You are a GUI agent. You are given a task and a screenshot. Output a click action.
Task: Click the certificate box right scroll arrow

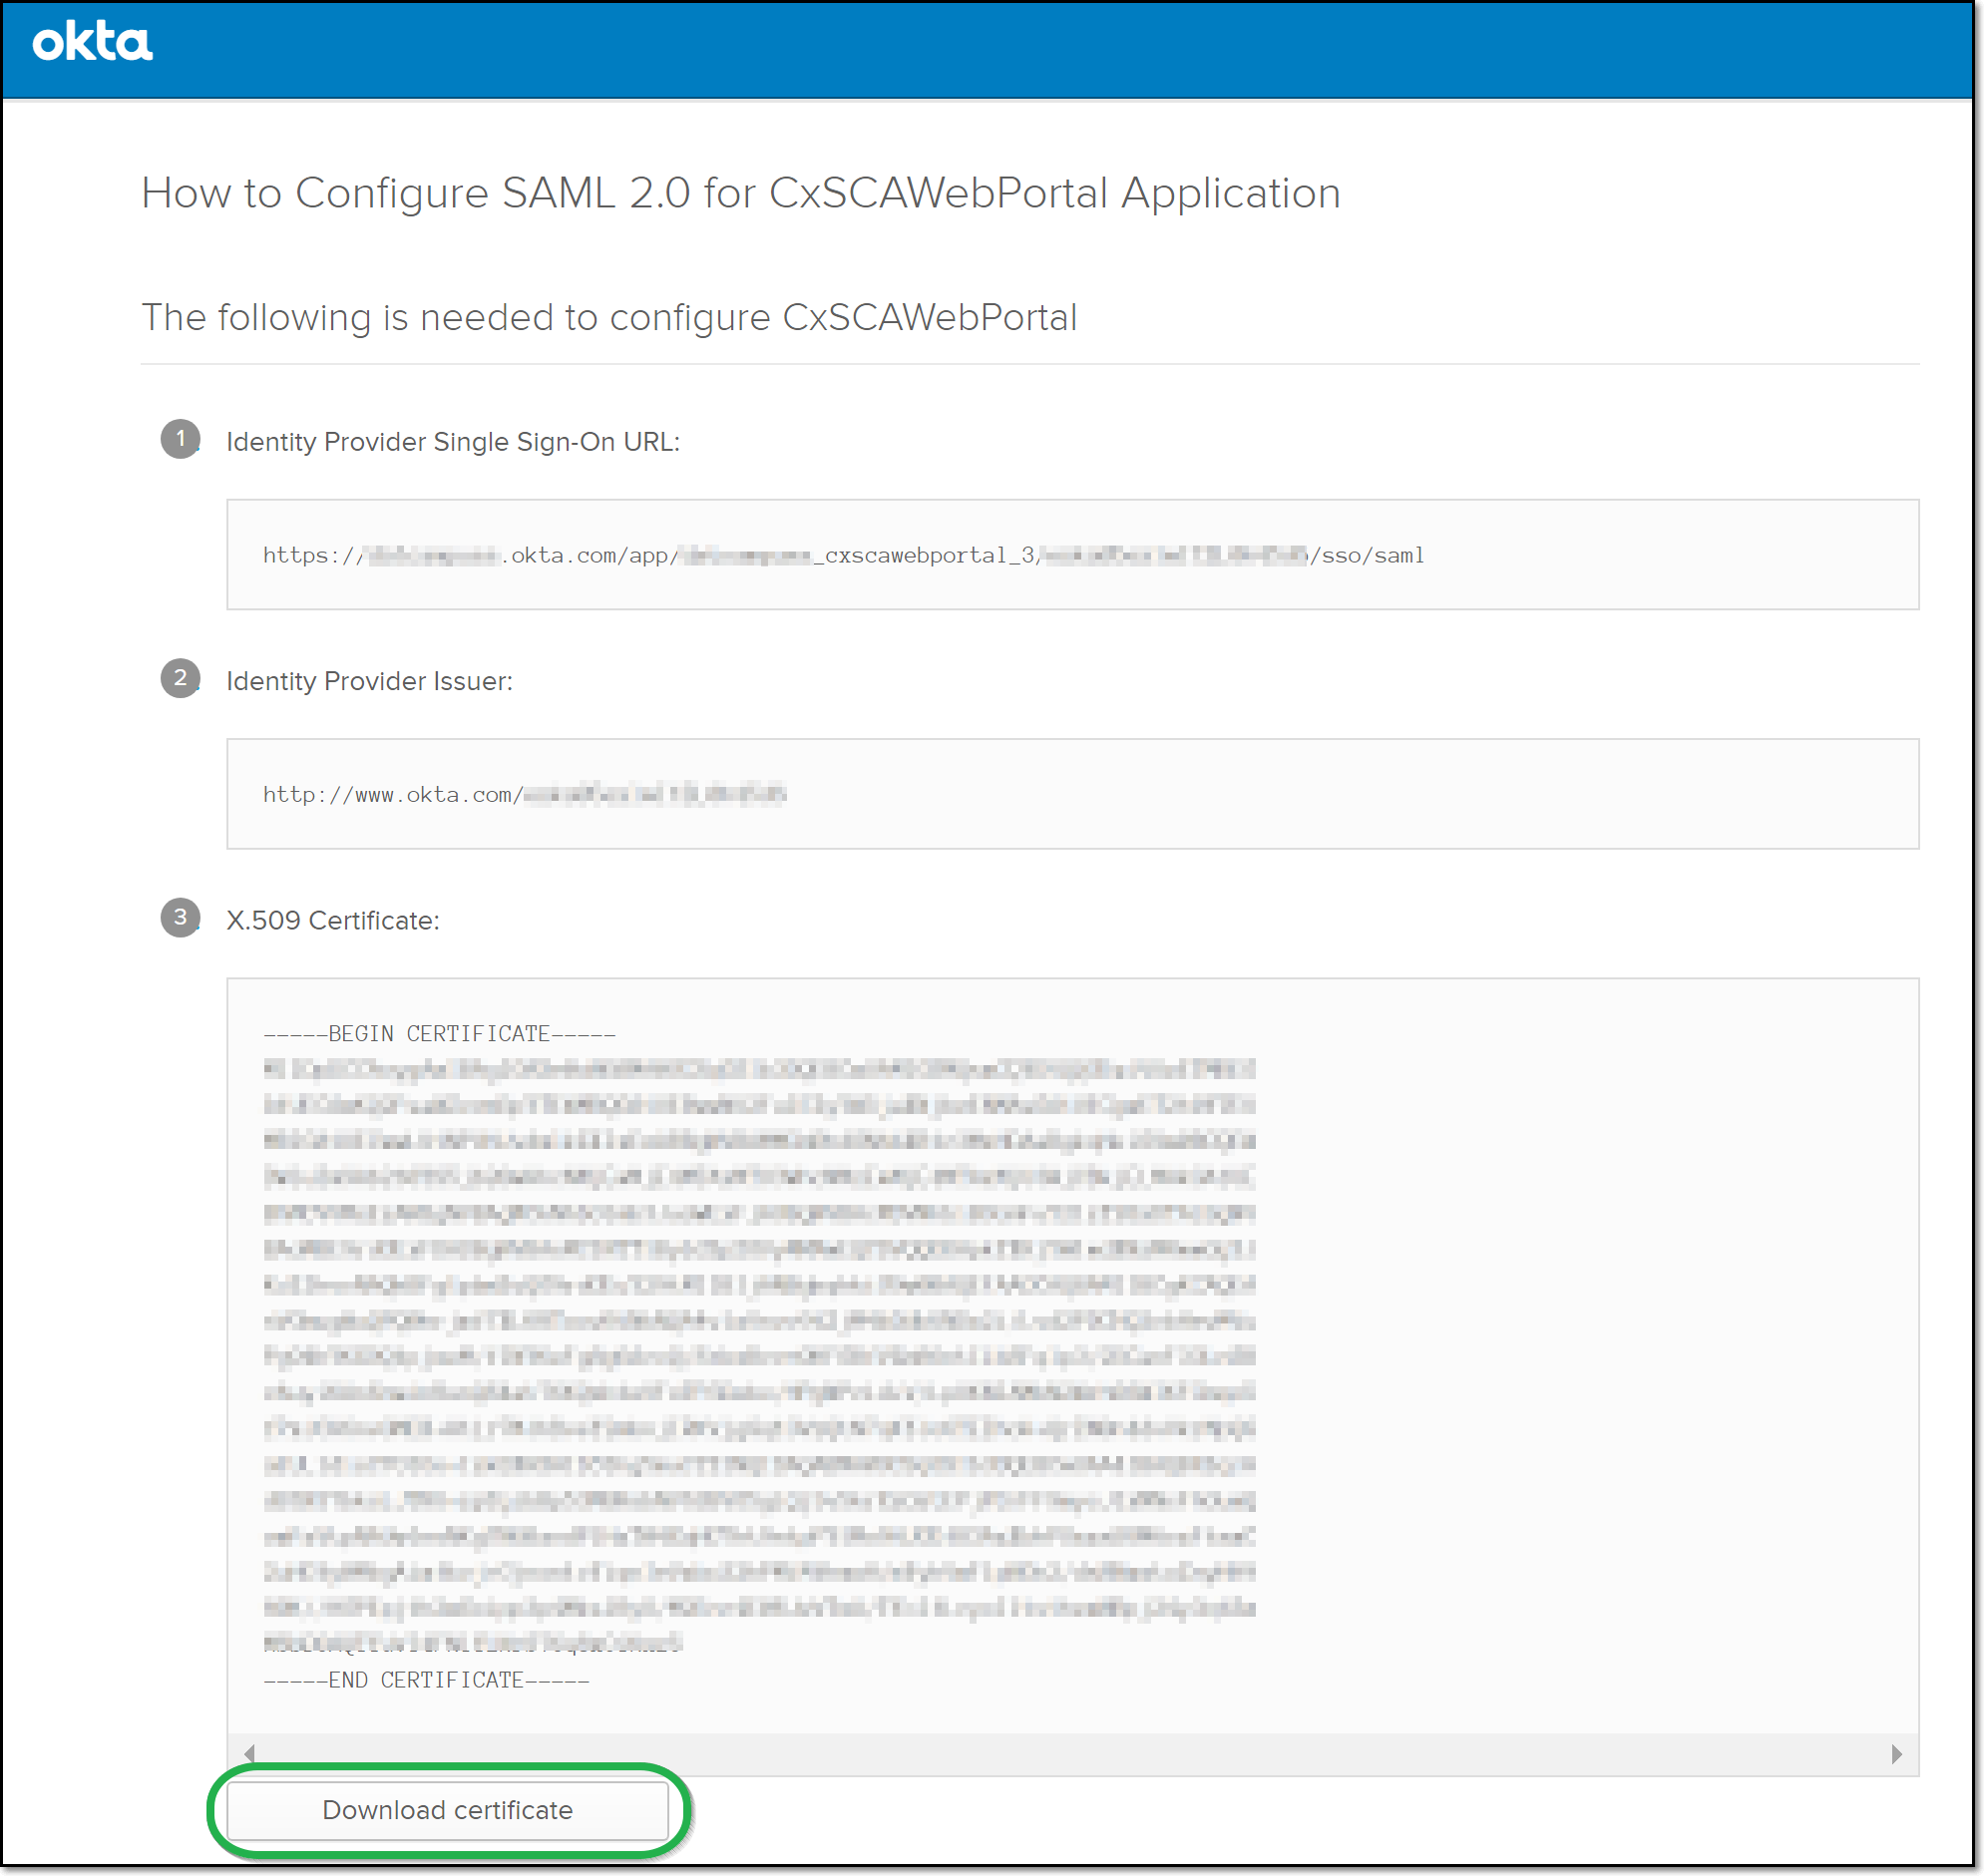[1896, 1754]
